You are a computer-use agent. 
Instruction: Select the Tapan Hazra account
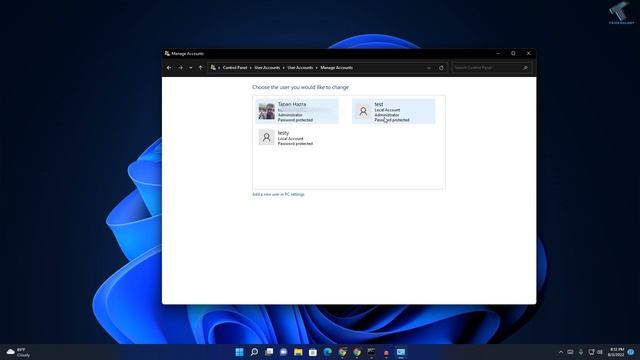[x=297, y=111]
